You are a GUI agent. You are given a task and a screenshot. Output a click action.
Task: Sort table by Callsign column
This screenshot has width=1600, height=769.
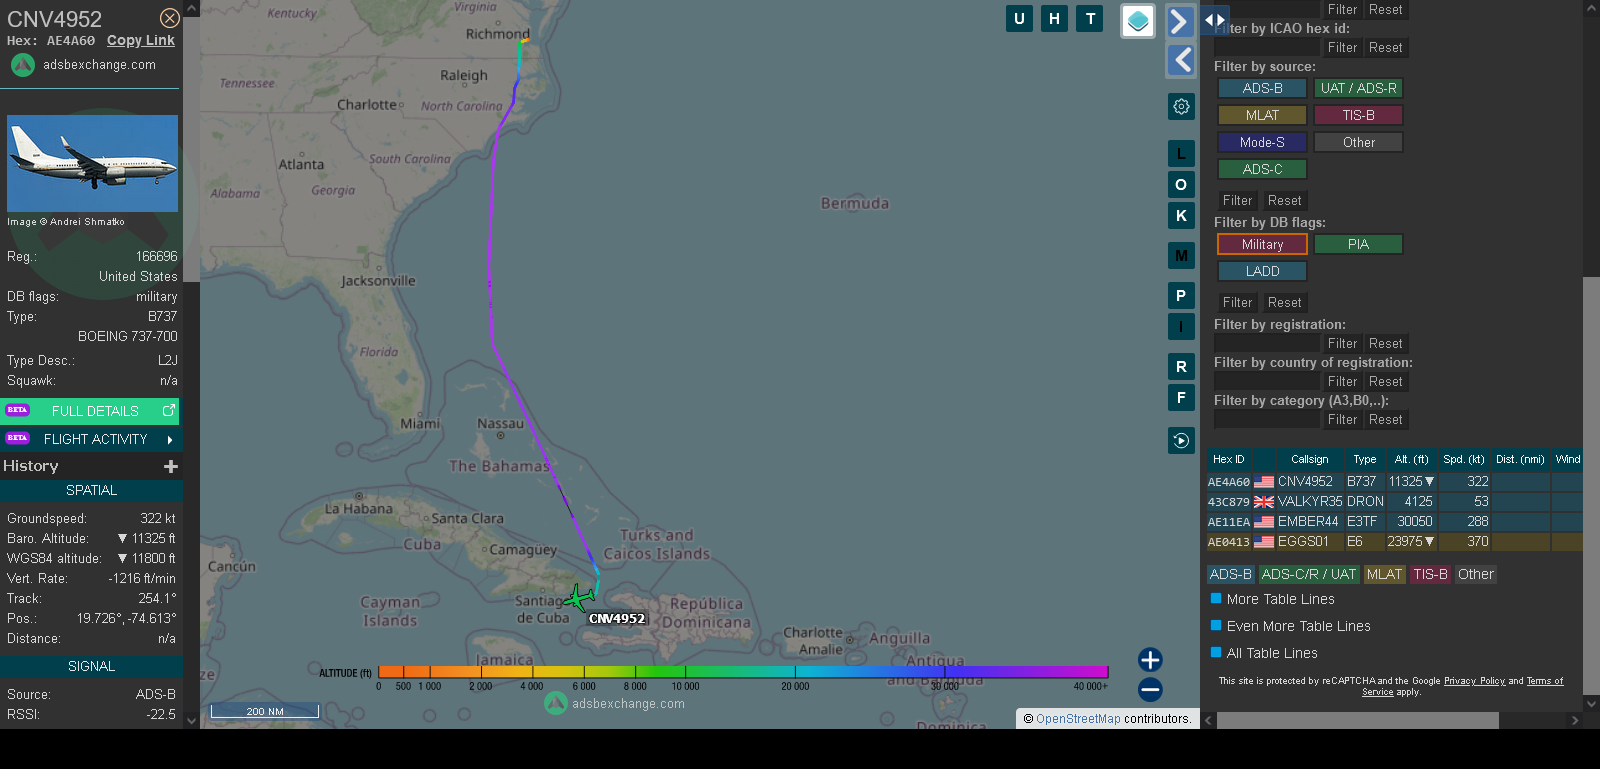1309,459
